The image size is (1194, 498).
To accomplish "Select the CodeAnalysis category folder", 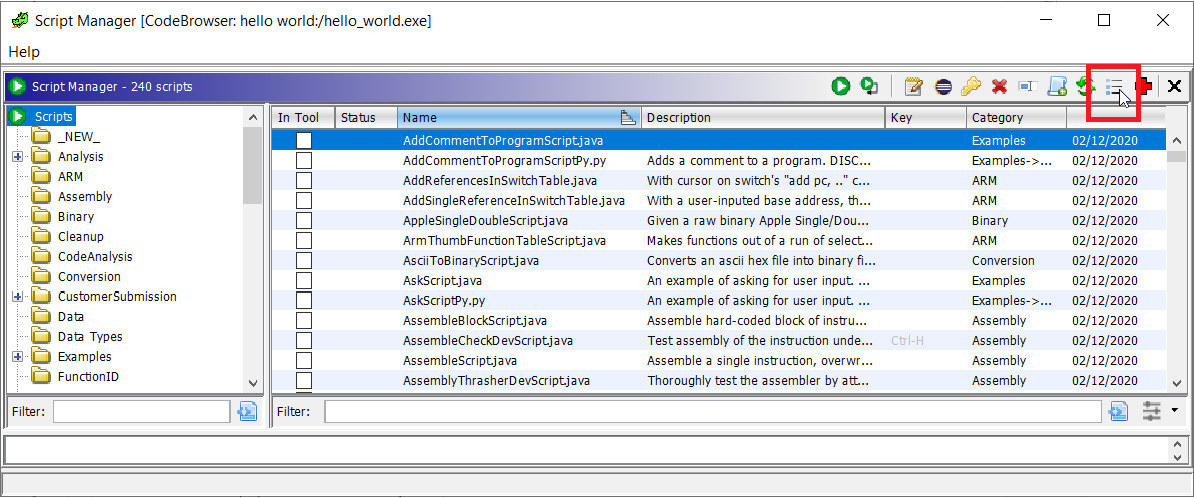I will click(x=95, y=257).
